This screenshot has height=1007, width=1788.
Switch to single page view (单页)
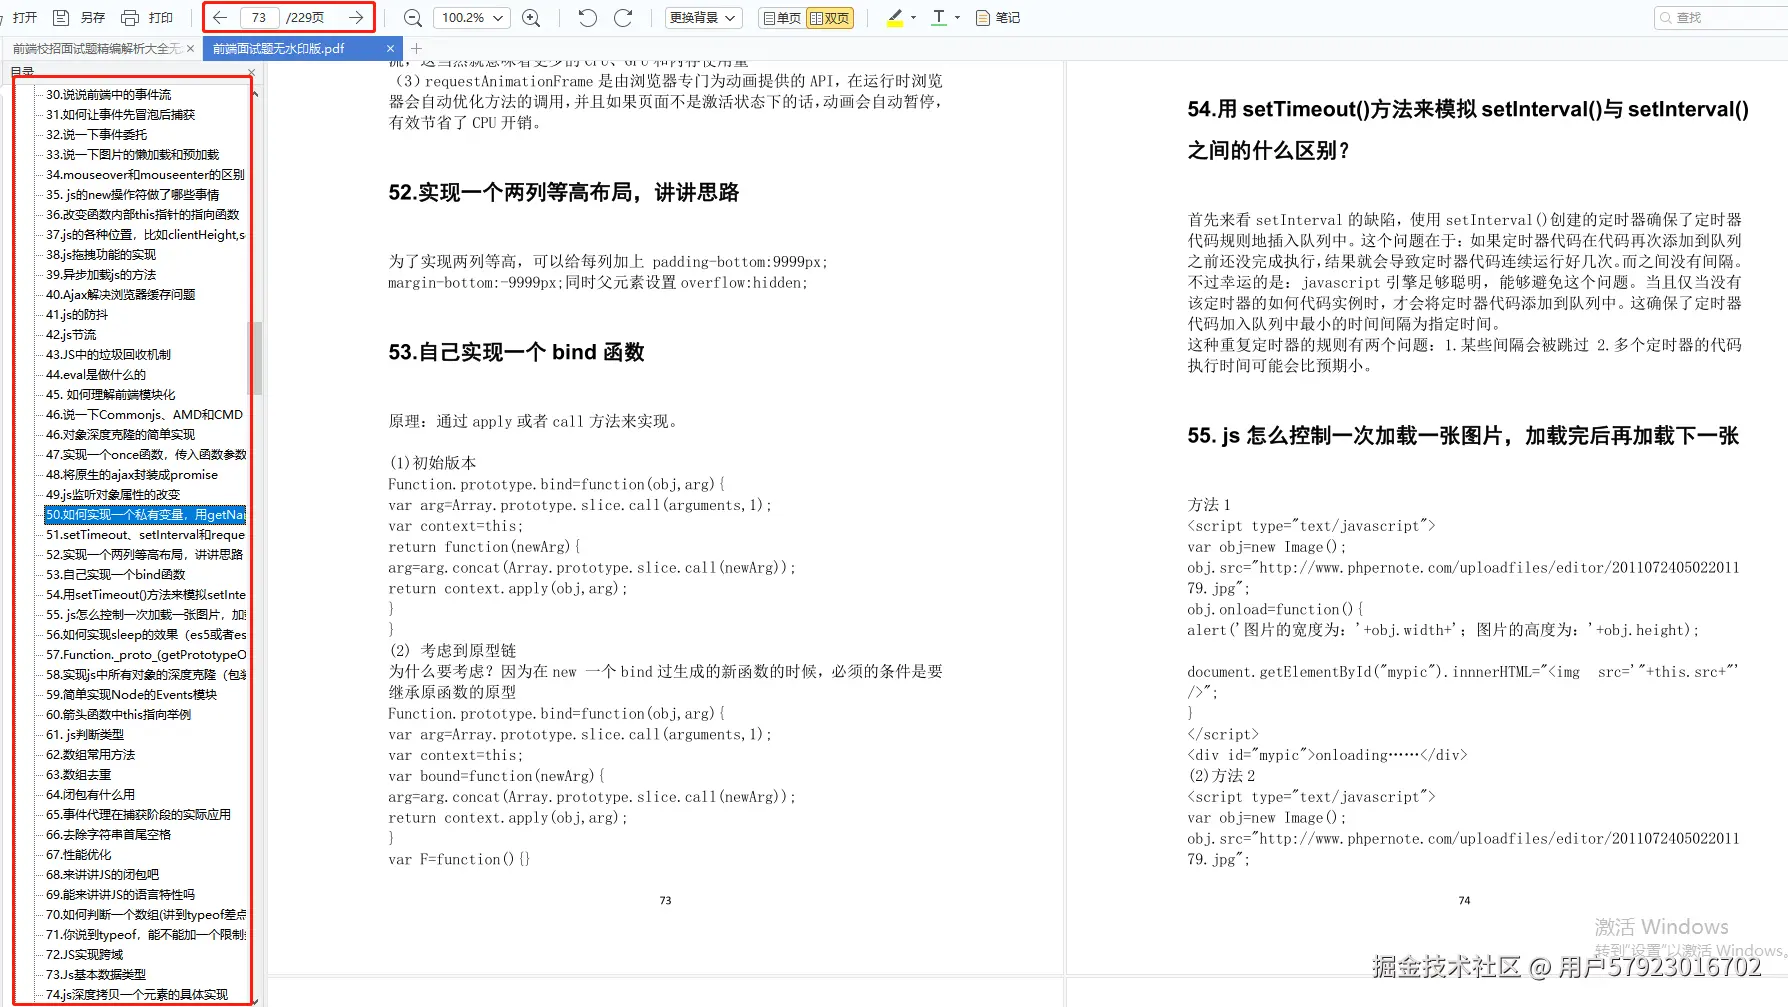782,18
